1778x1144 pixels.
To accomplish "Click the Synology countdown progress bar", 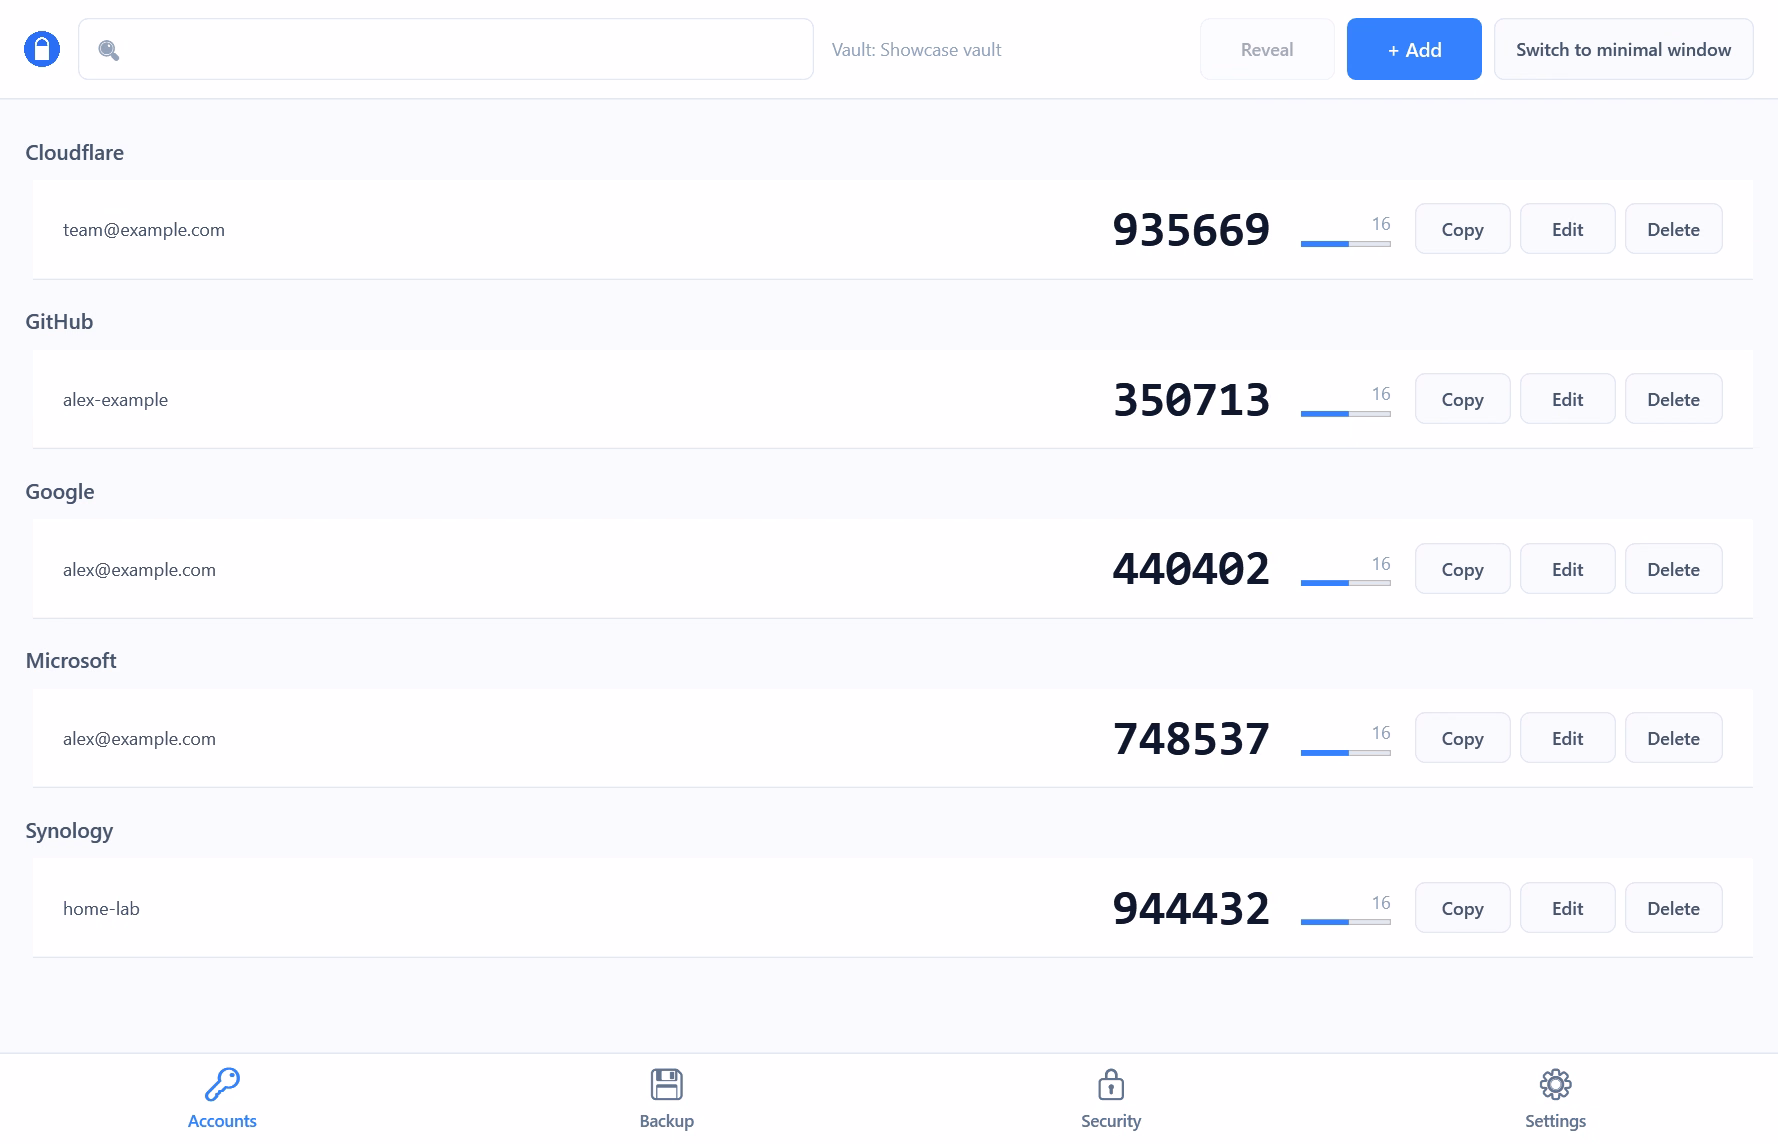I will (1345, 922).
